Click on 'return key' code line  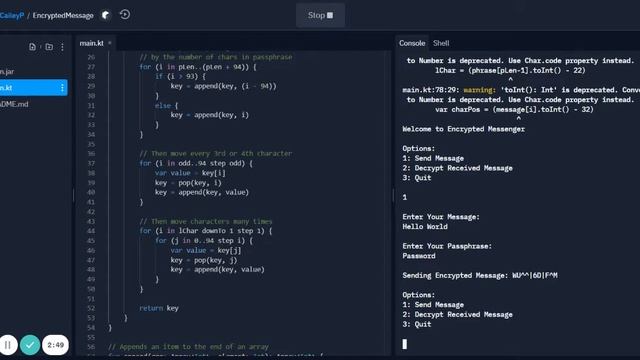coord(159,308)
